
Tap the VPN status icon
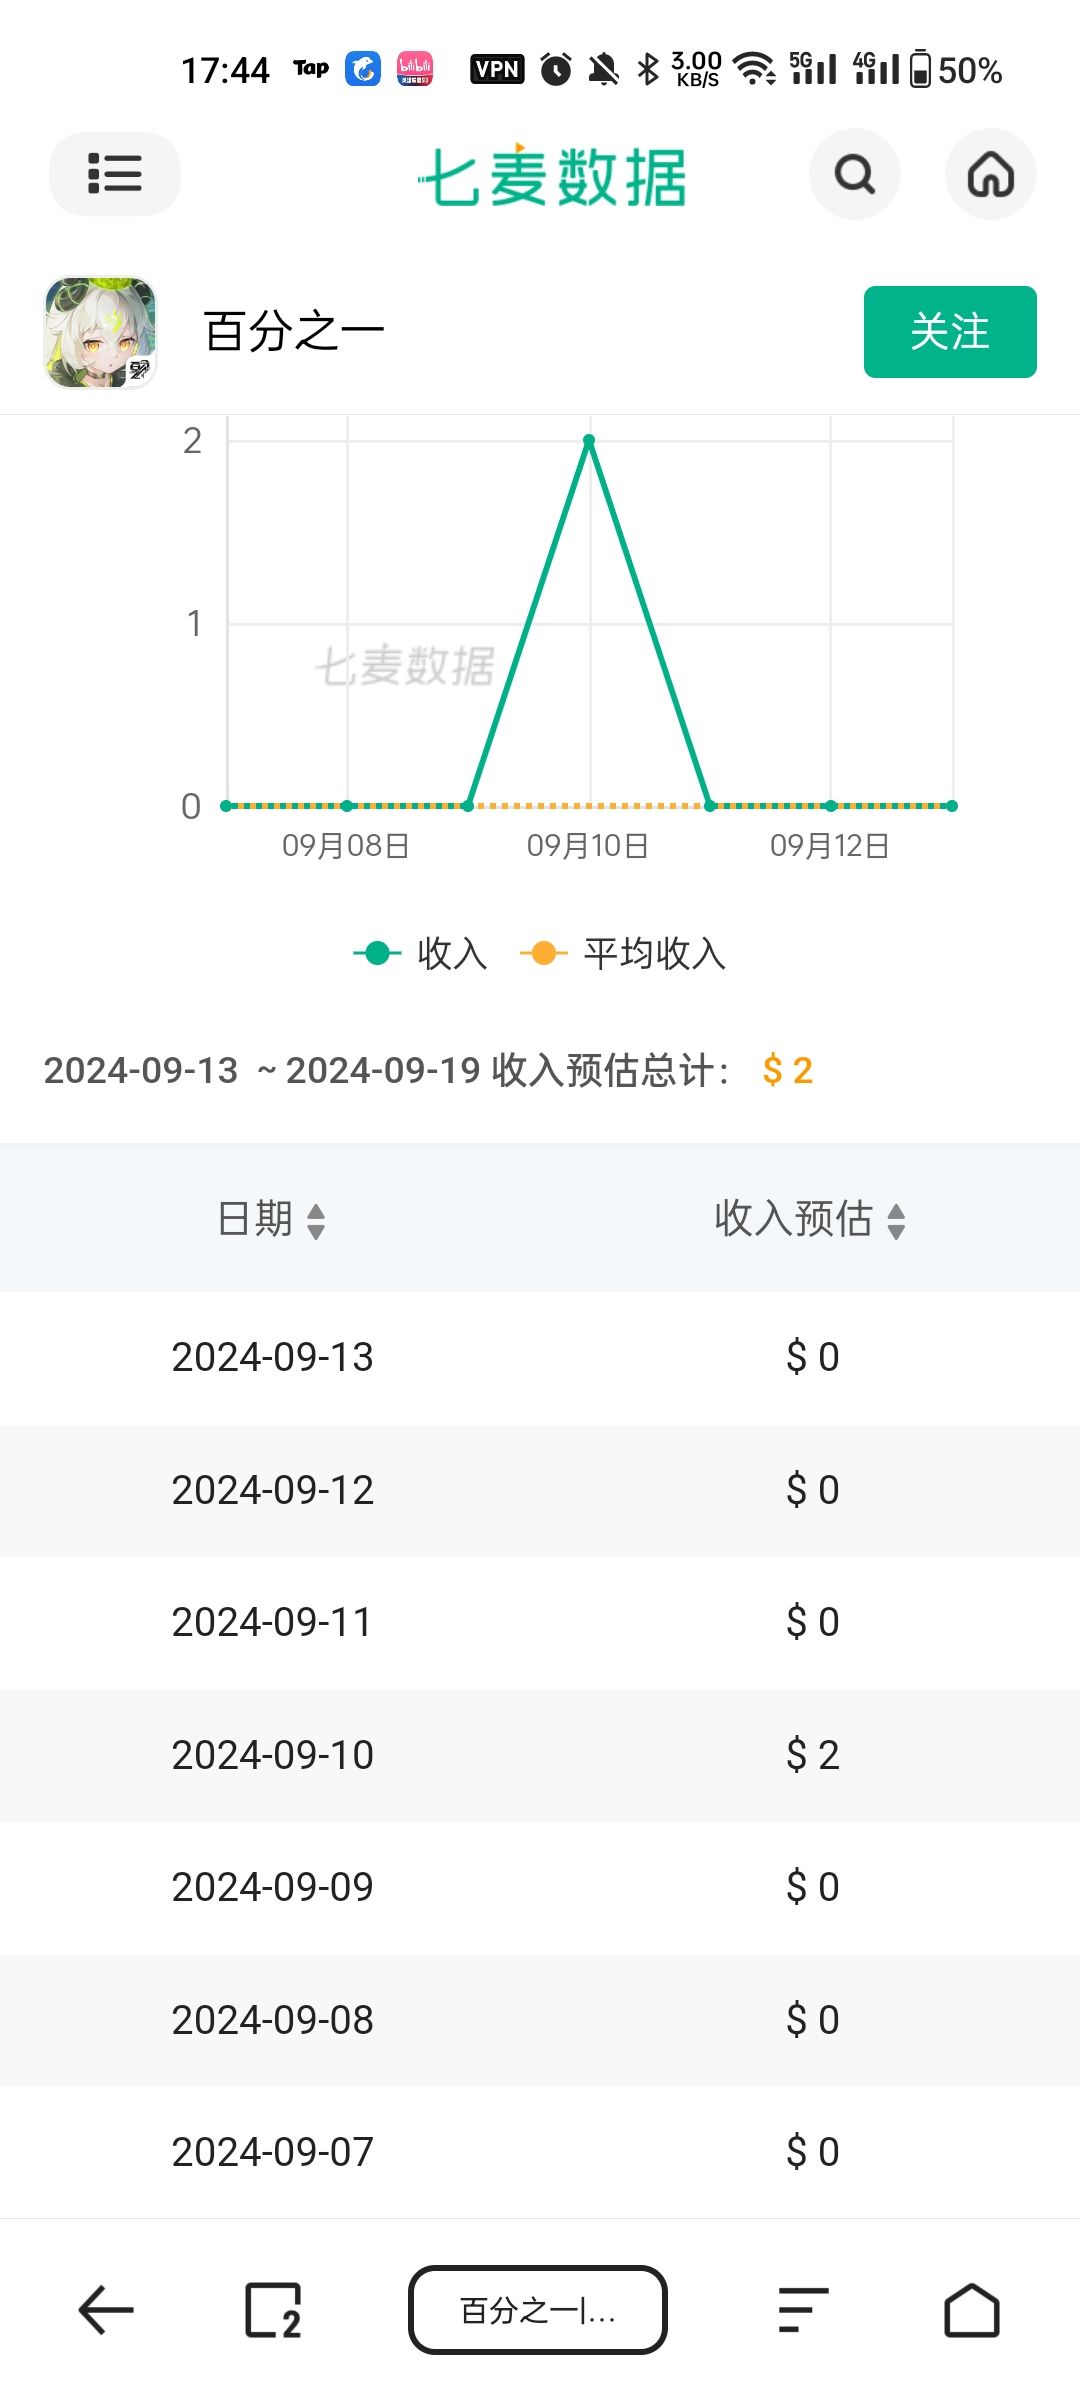[x=497, y=69]
